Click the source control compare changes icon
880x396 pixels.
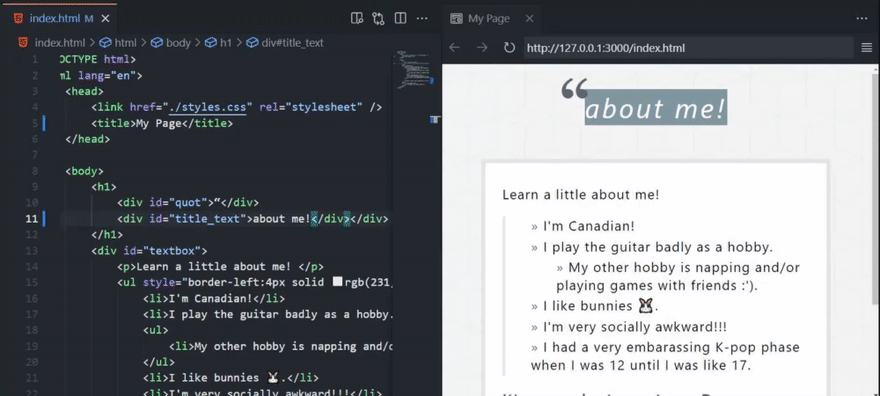[x=378, y=19]
